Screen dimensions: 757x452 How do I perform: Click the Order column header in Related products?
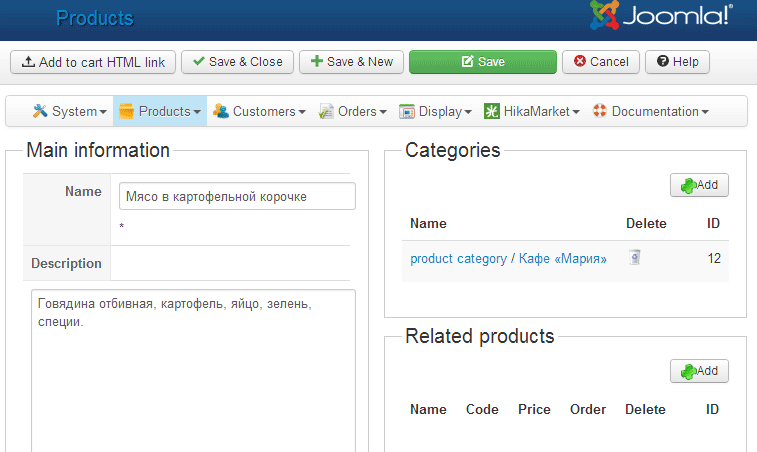[x=588, y=410]
